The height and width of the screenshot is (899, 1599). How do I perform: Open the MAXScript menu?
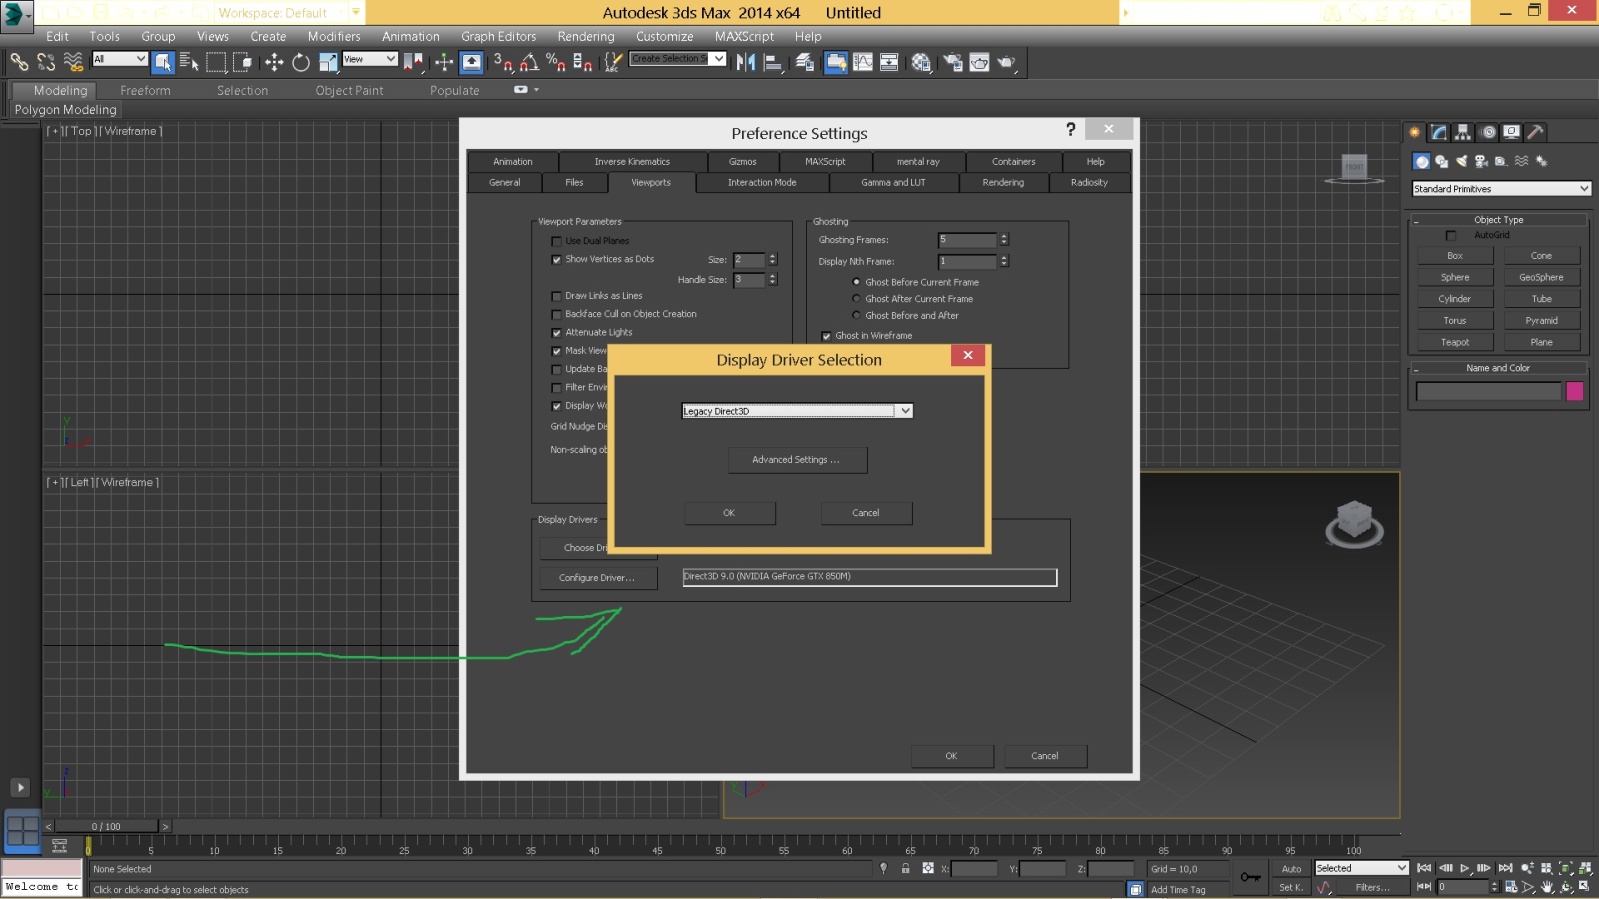pyautogui.click(x=744, y=37)
